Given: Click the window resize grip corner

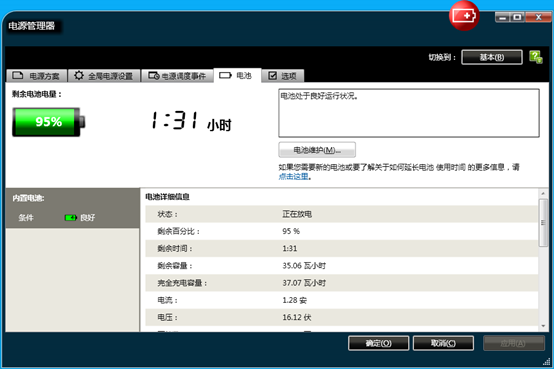Looking at the screenshot, I should pos(547,361).
